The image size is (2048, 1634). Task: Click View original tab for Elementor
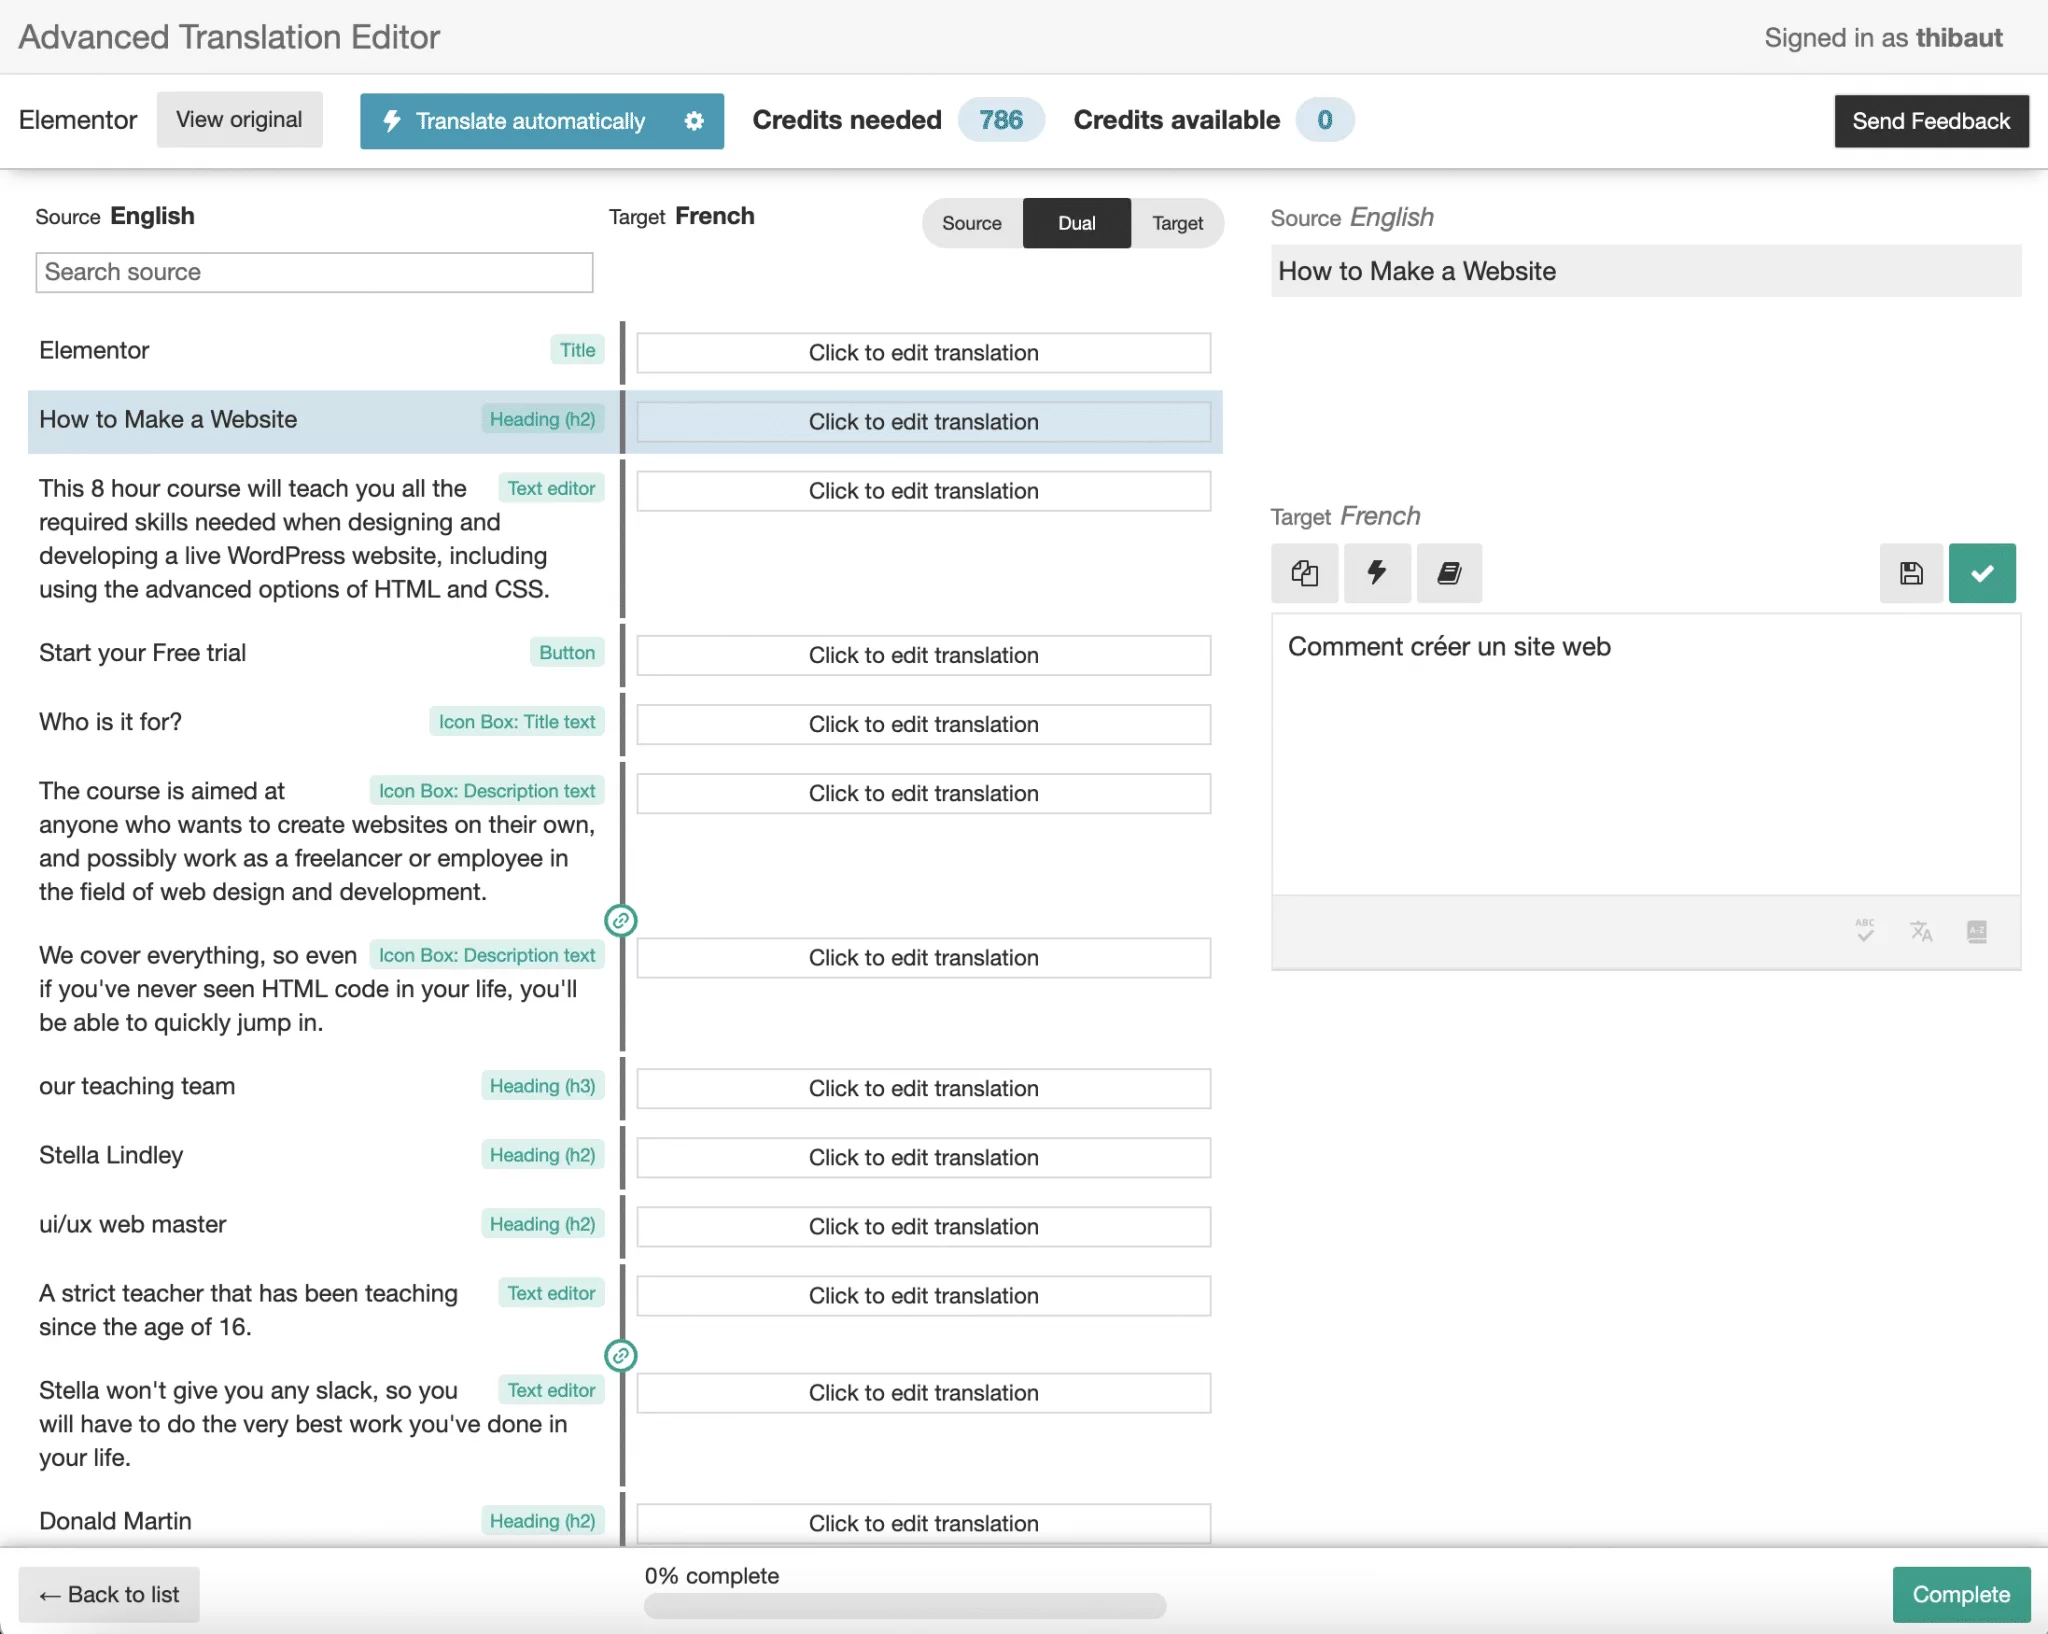pos(240,118)
